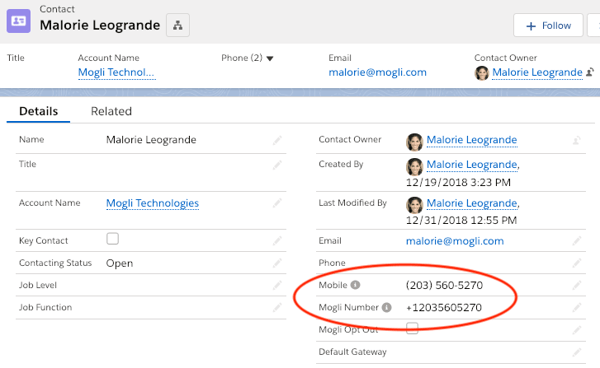Click the purple Contact record icon
The width and height of the screenshot is (600, 368).
[x=18, y=21]
